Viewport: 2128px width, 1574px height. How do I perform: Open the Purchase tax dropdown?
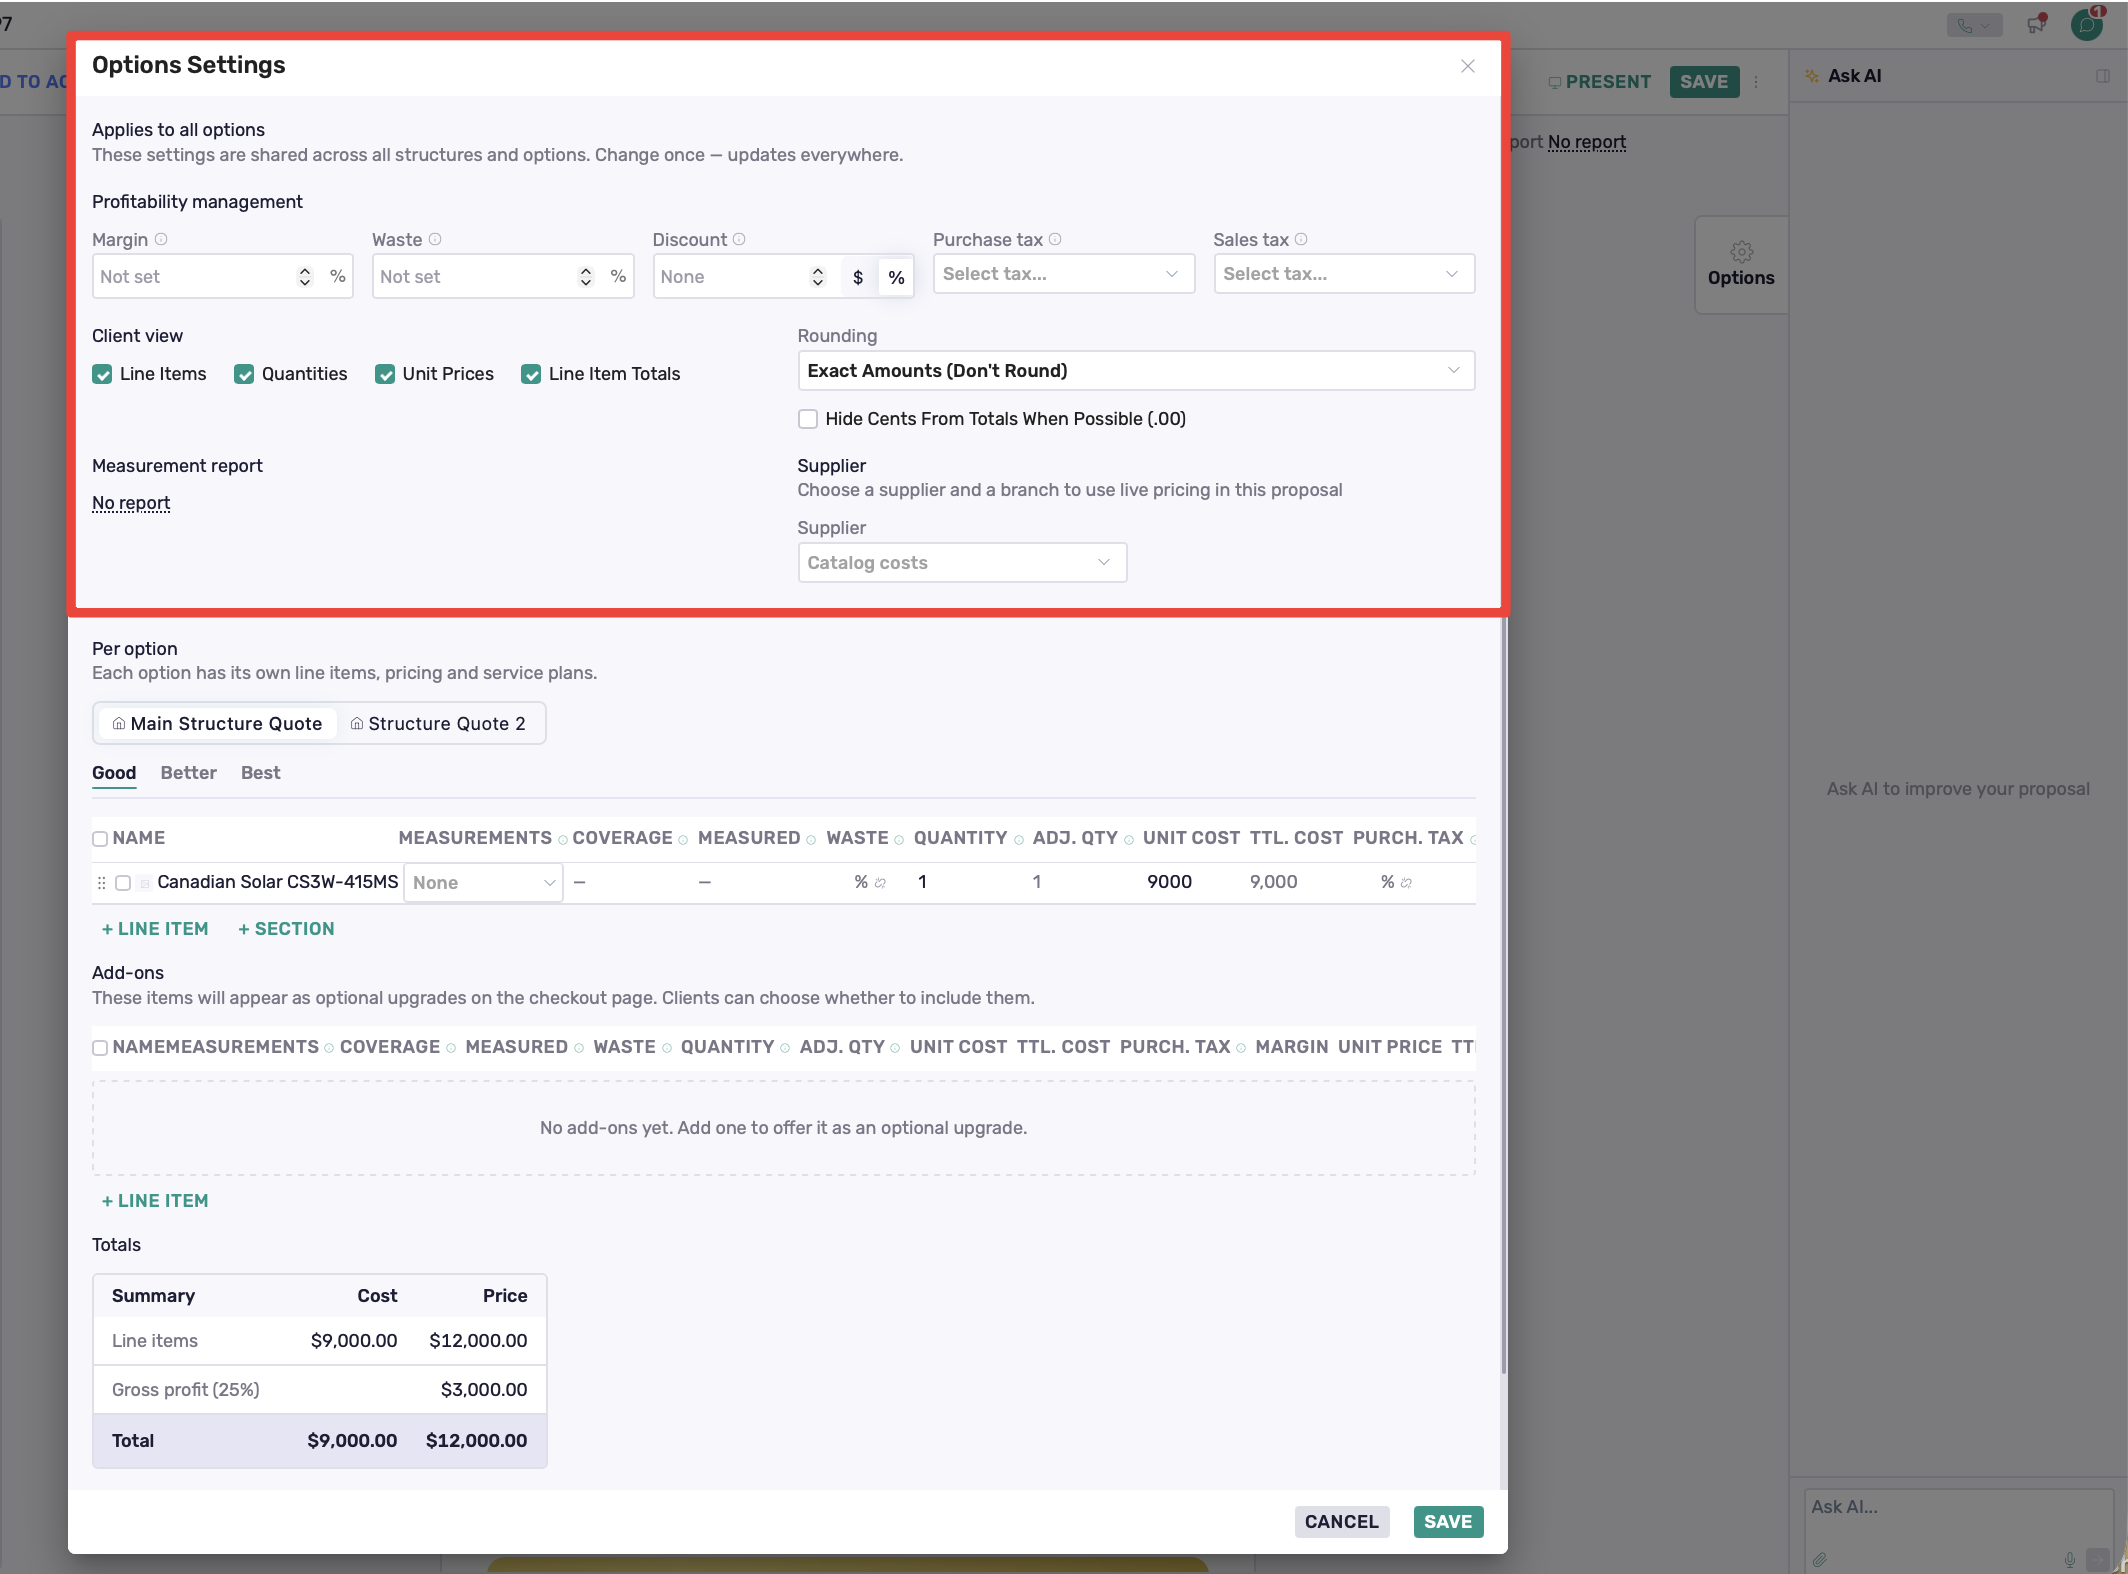point(1063,274)
